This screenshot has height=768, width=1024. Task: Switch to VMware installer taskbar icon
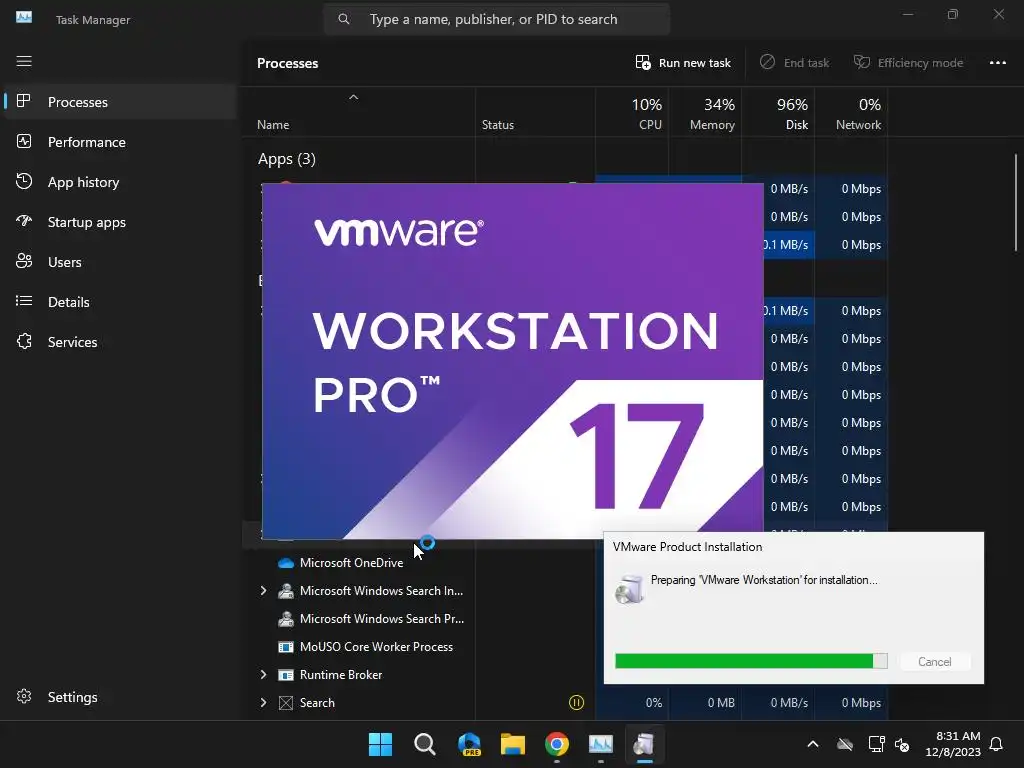click(645, 744)
